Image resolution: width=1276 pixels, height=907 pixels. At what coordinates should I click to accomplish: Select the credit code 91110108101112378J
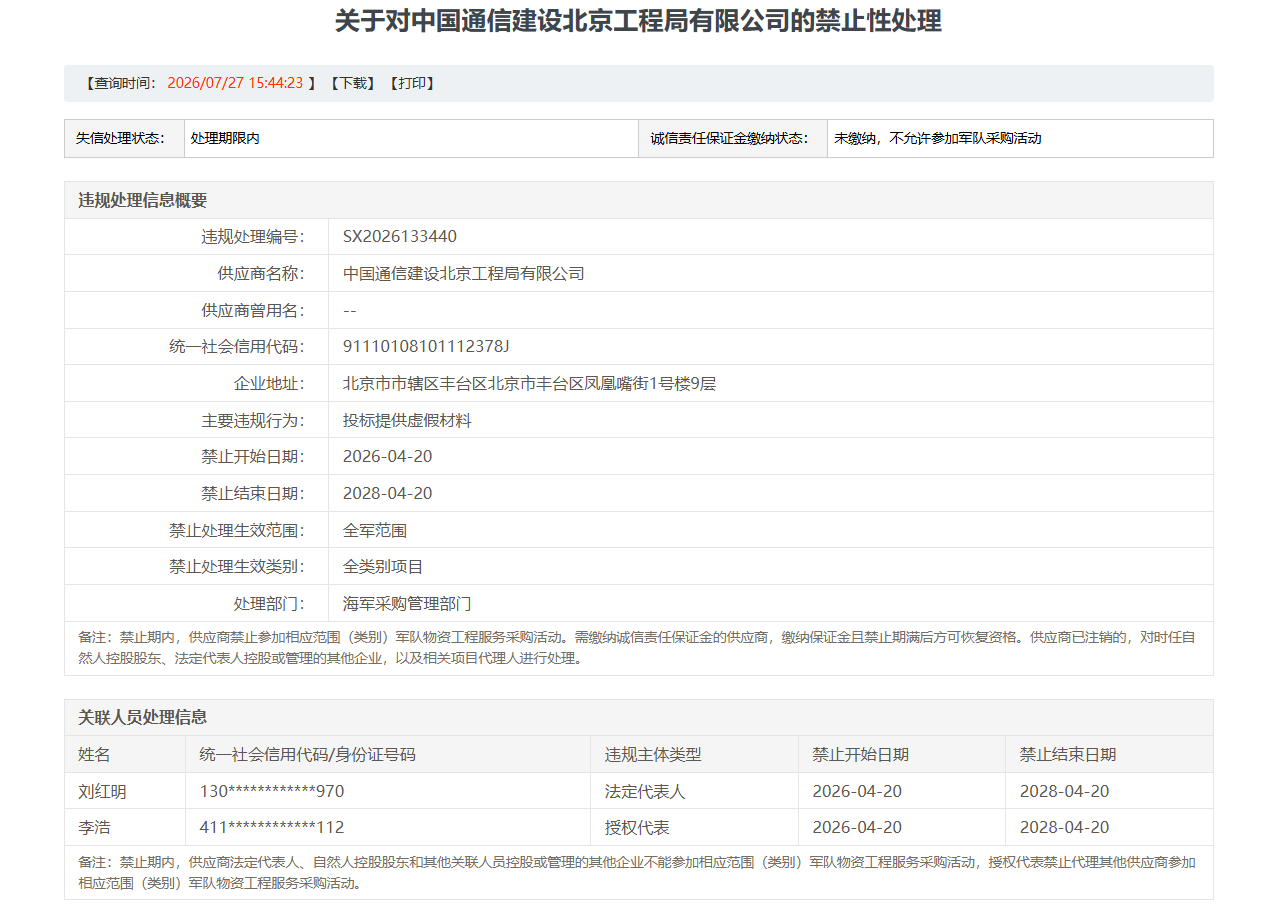coord(426,346)
